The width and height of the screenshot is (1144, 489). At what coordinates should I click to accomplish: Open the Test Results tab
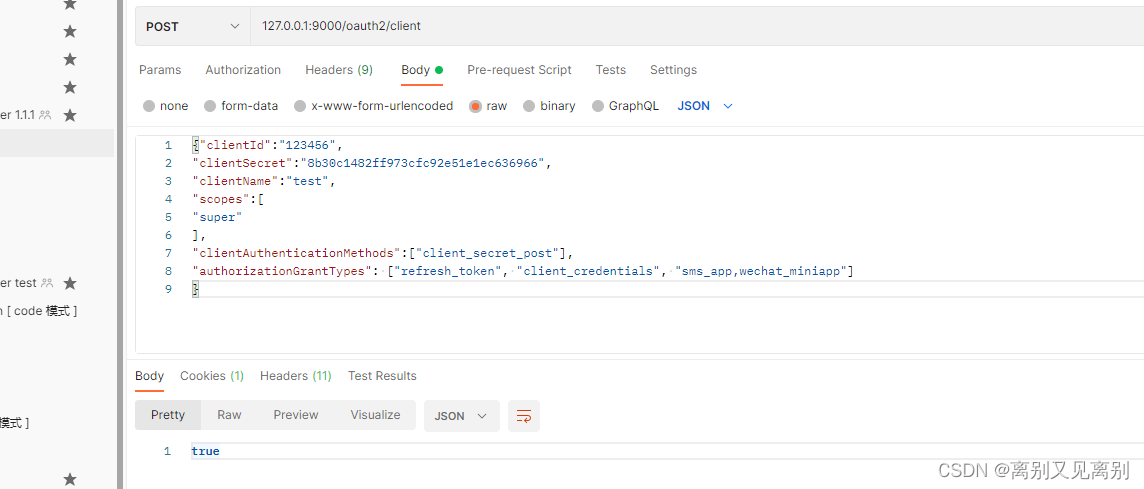click(382, 376)
